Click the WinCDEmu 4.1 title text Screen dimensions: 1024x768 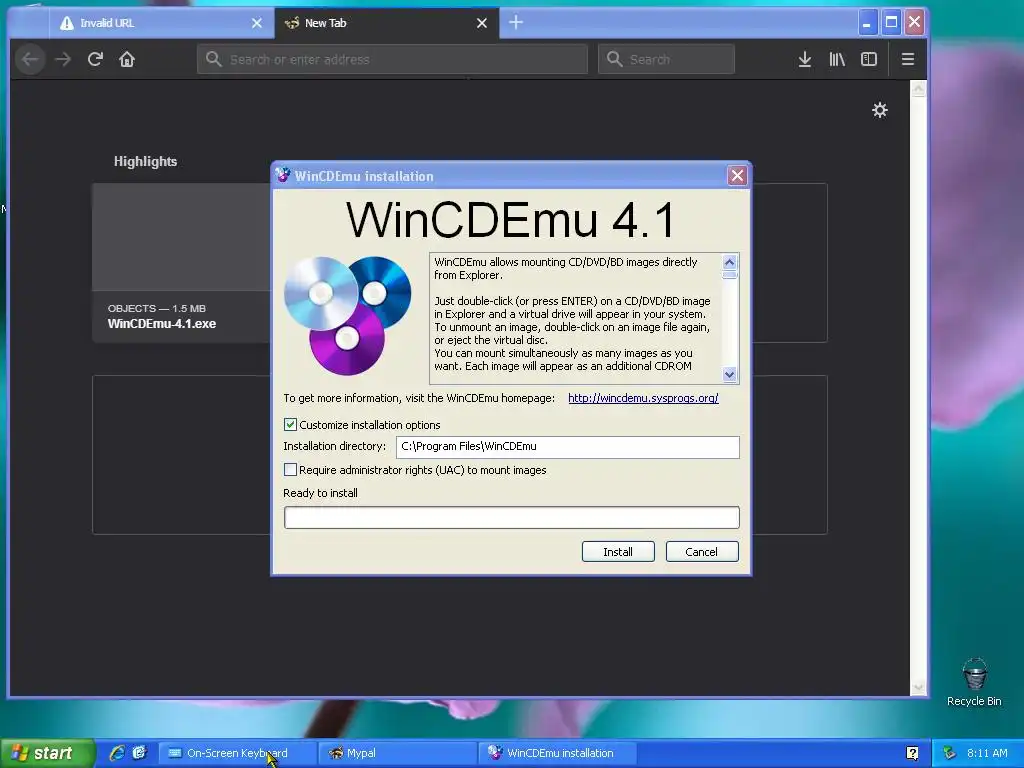coord(511,220)
